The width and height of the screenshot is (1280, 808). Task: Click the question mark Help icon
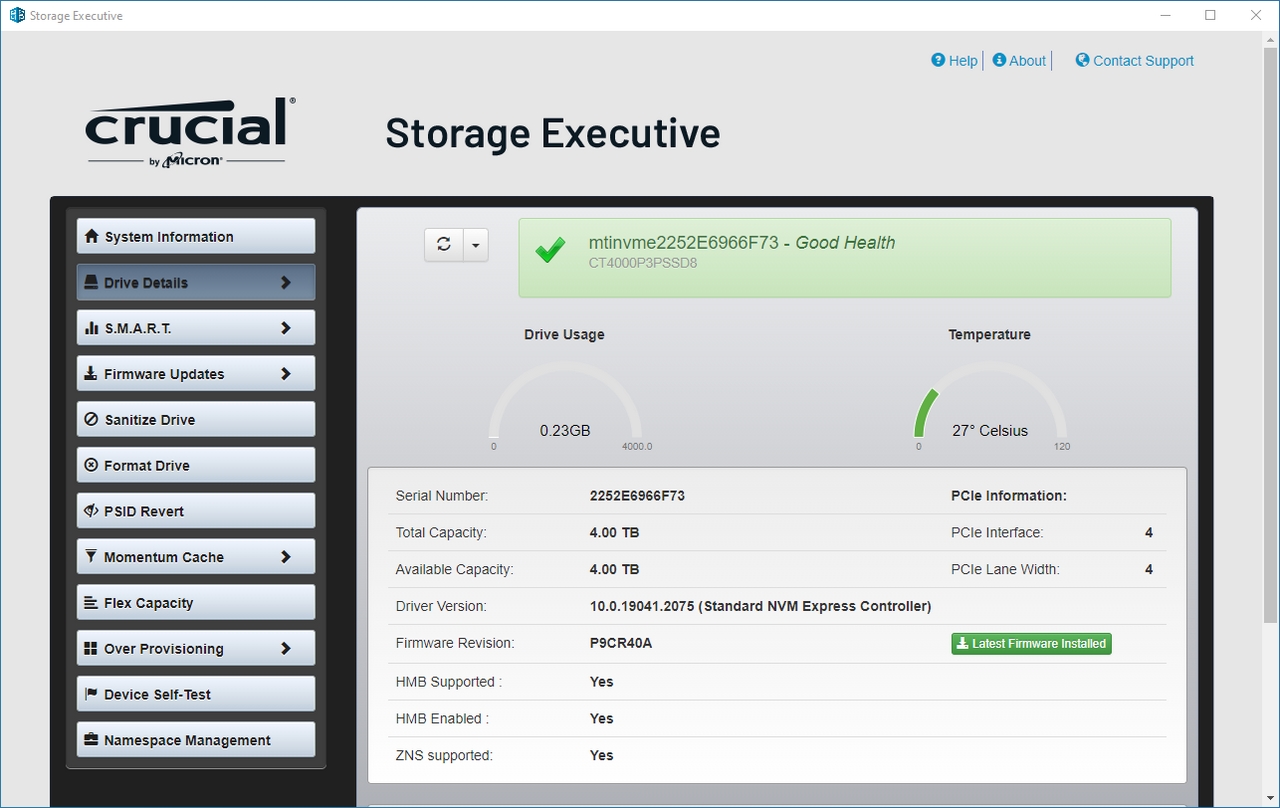(x=938, y=60)
